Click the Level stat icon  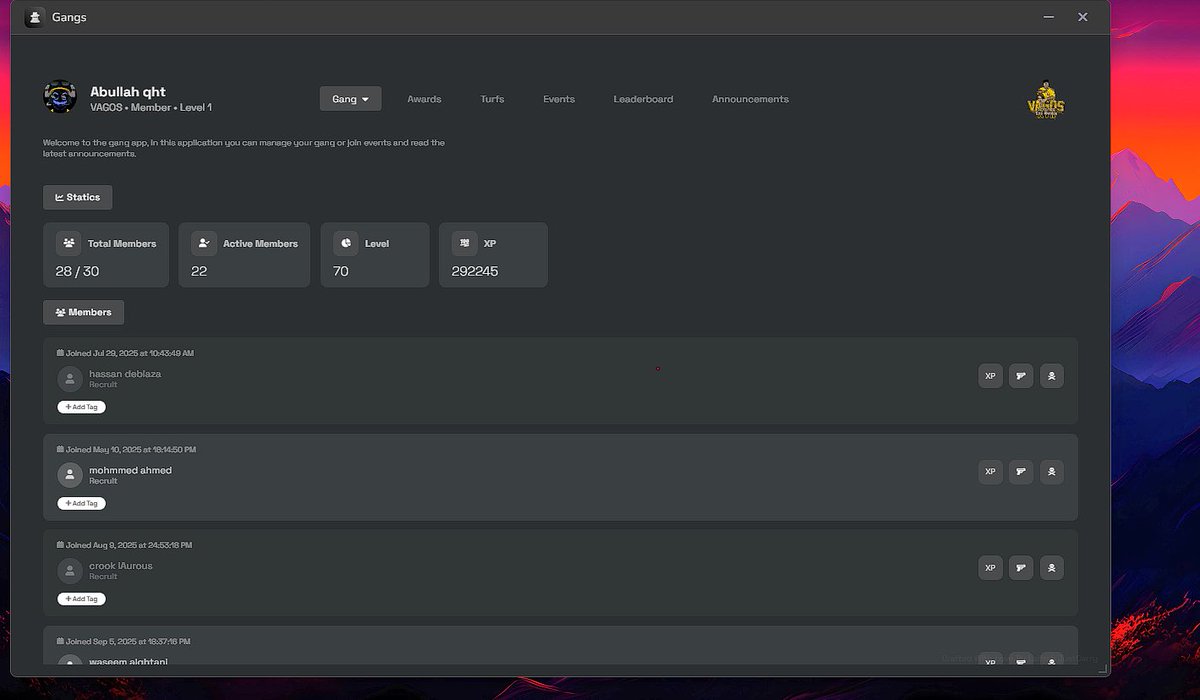pos(346,243)
